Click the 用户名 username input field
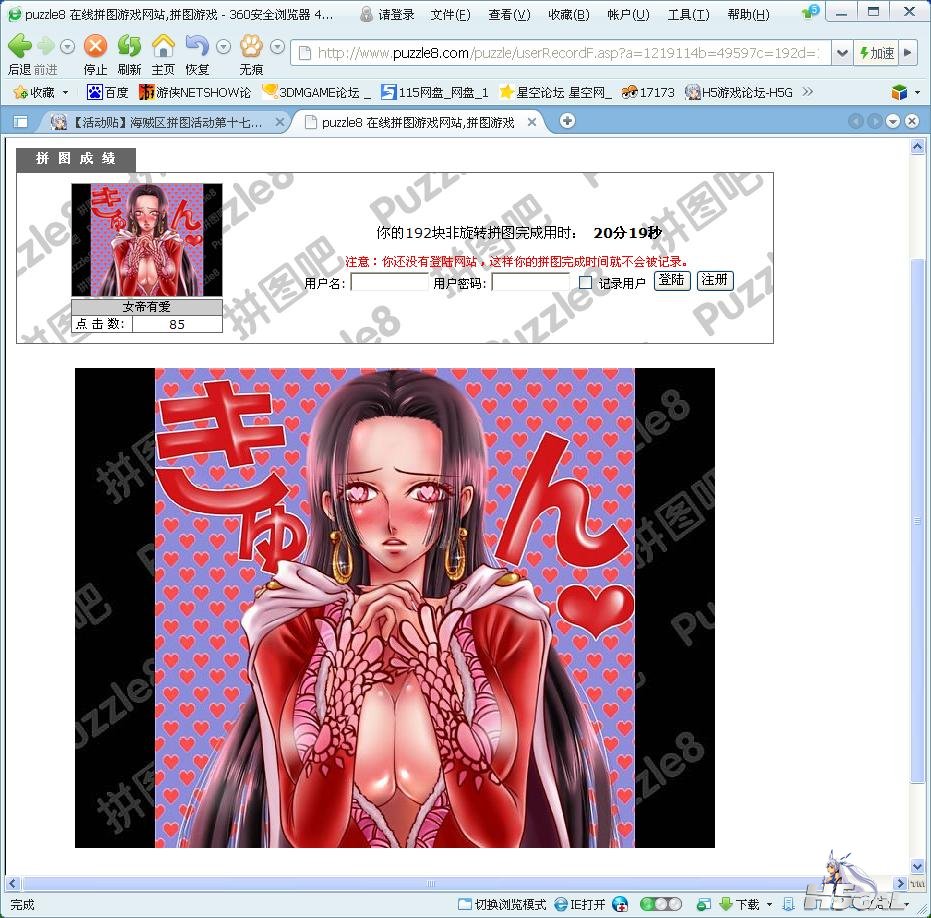The width and height of the screenshot is (931, 918). click(389, 283)
